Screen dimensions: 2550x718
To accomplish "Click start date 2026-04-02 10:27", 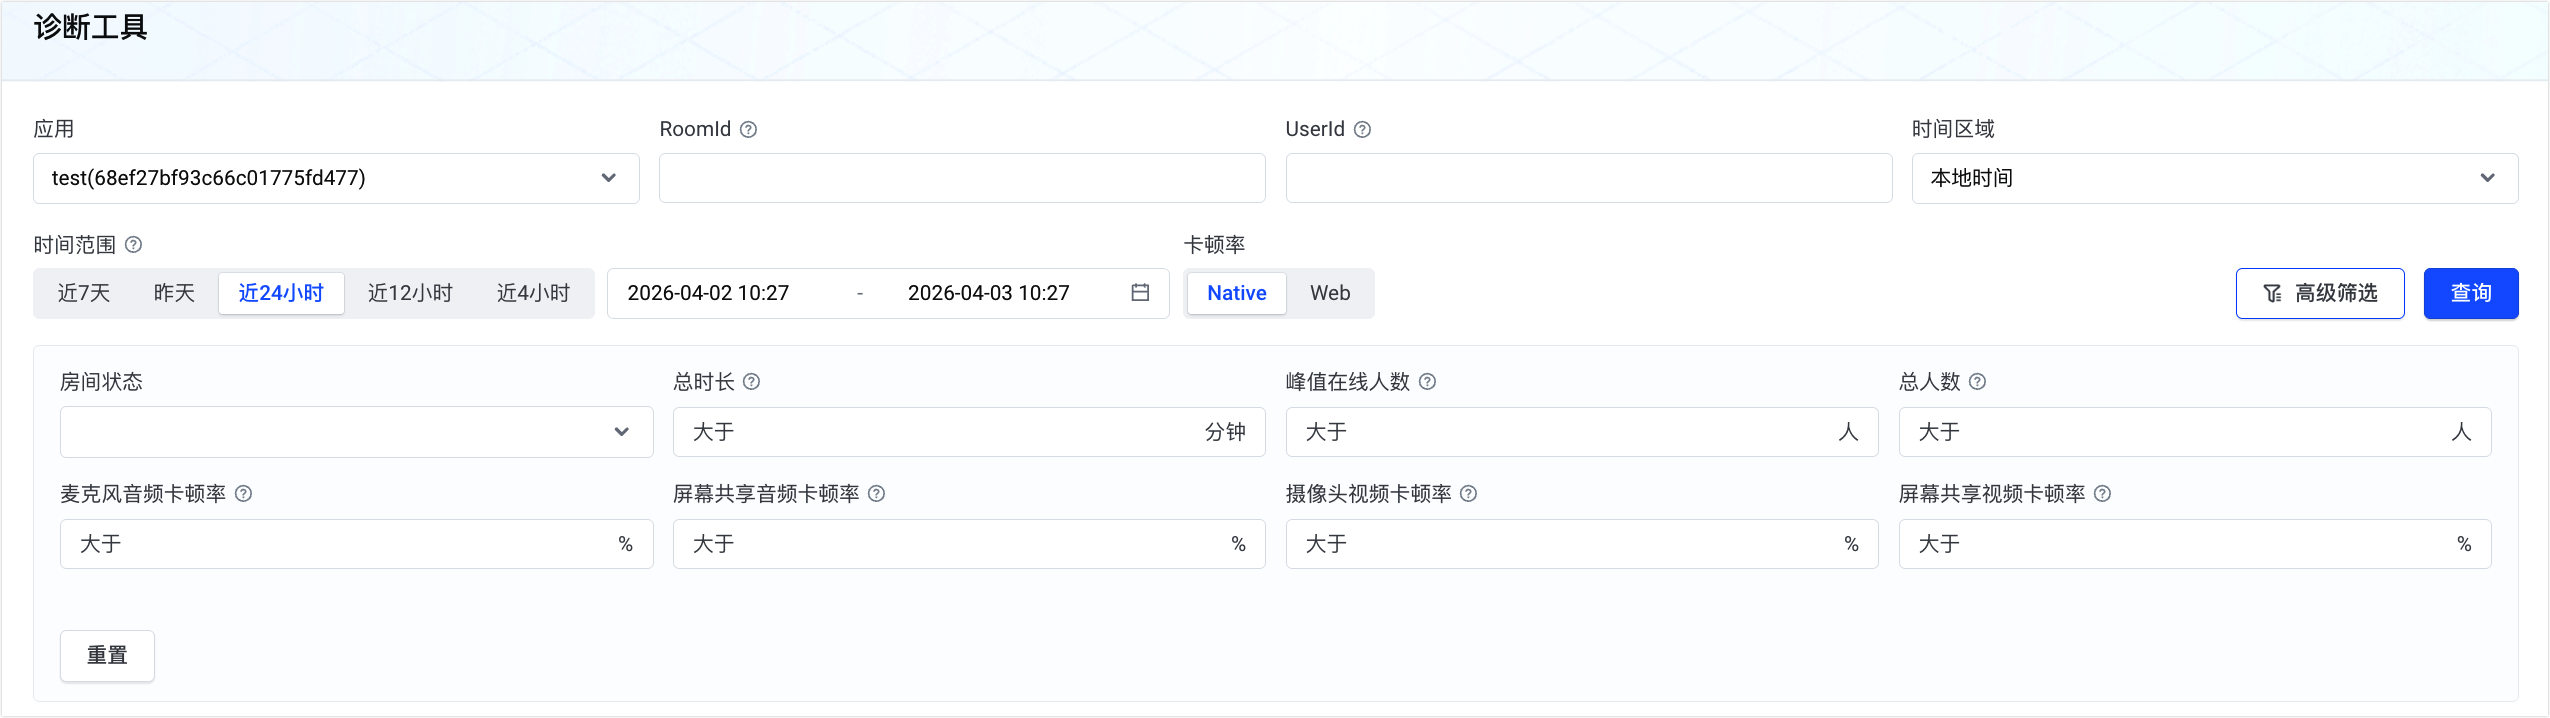I will point(708,293).
